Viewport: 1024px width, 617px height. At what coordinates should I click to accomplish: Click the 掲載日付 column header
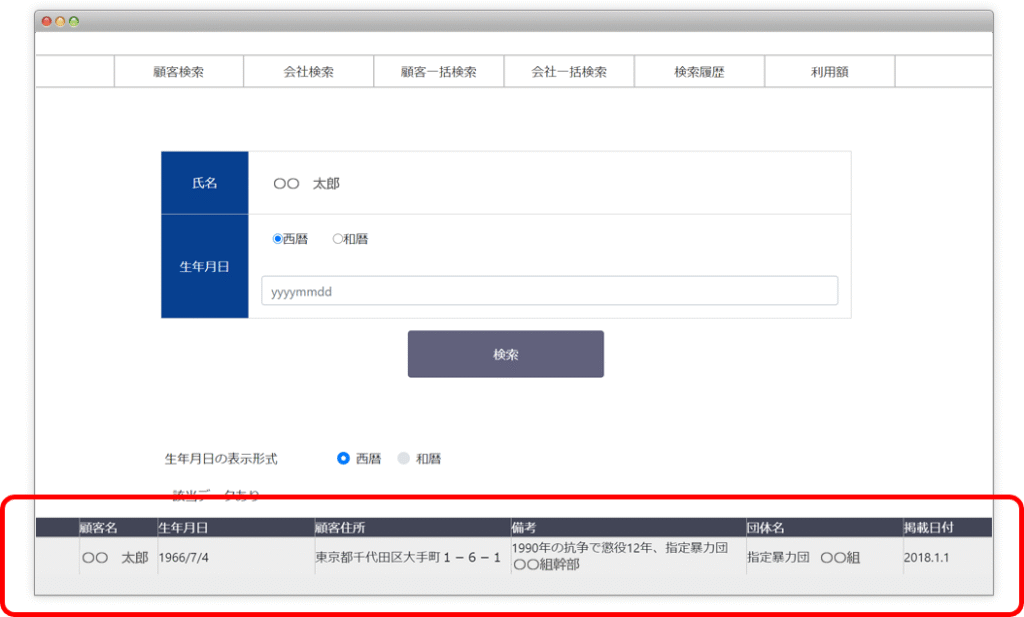click(x=929, y=527)
